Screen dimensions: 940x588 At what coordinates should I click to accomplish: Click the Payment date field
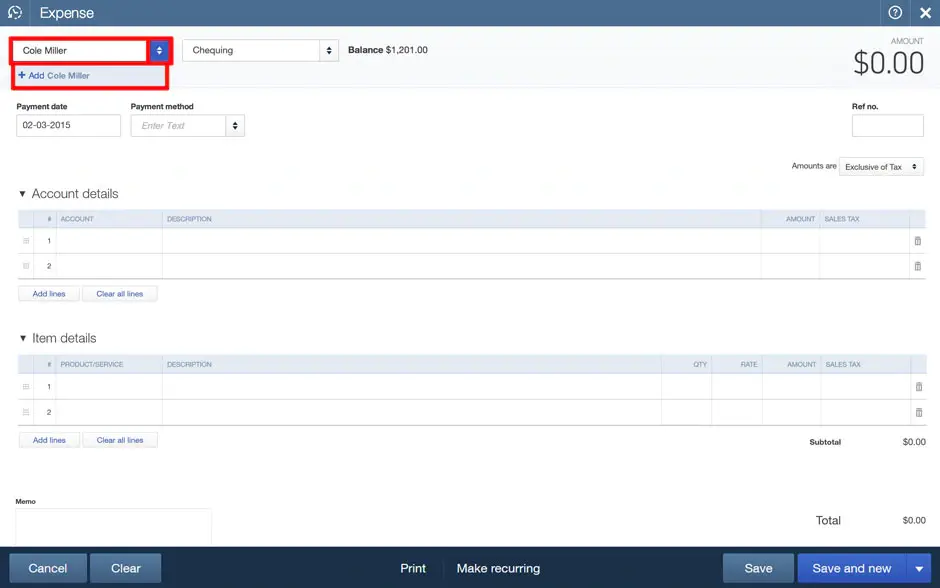(x=68, y=125)
